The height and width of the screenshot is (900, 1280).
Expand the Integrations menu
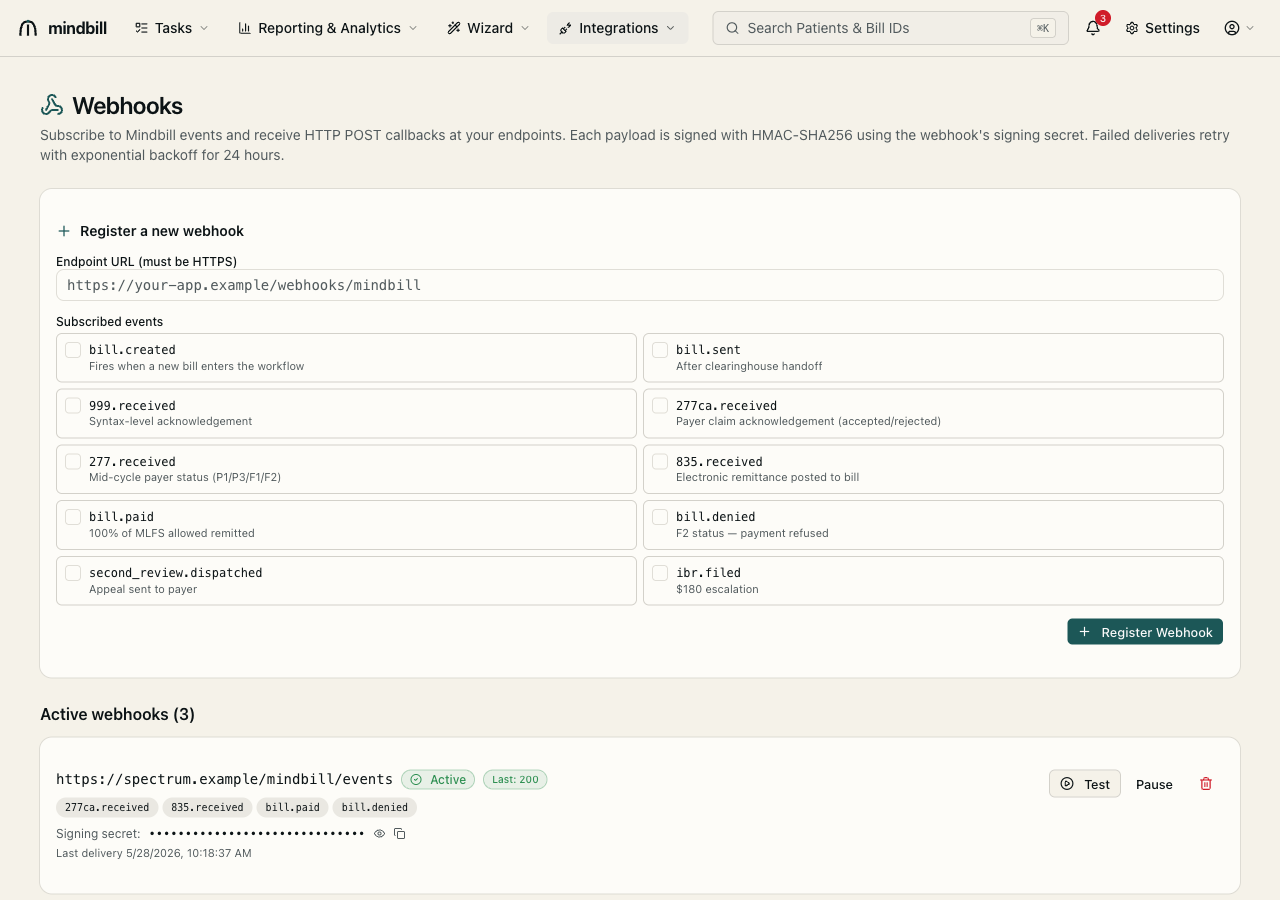click(x=618, y=28)
